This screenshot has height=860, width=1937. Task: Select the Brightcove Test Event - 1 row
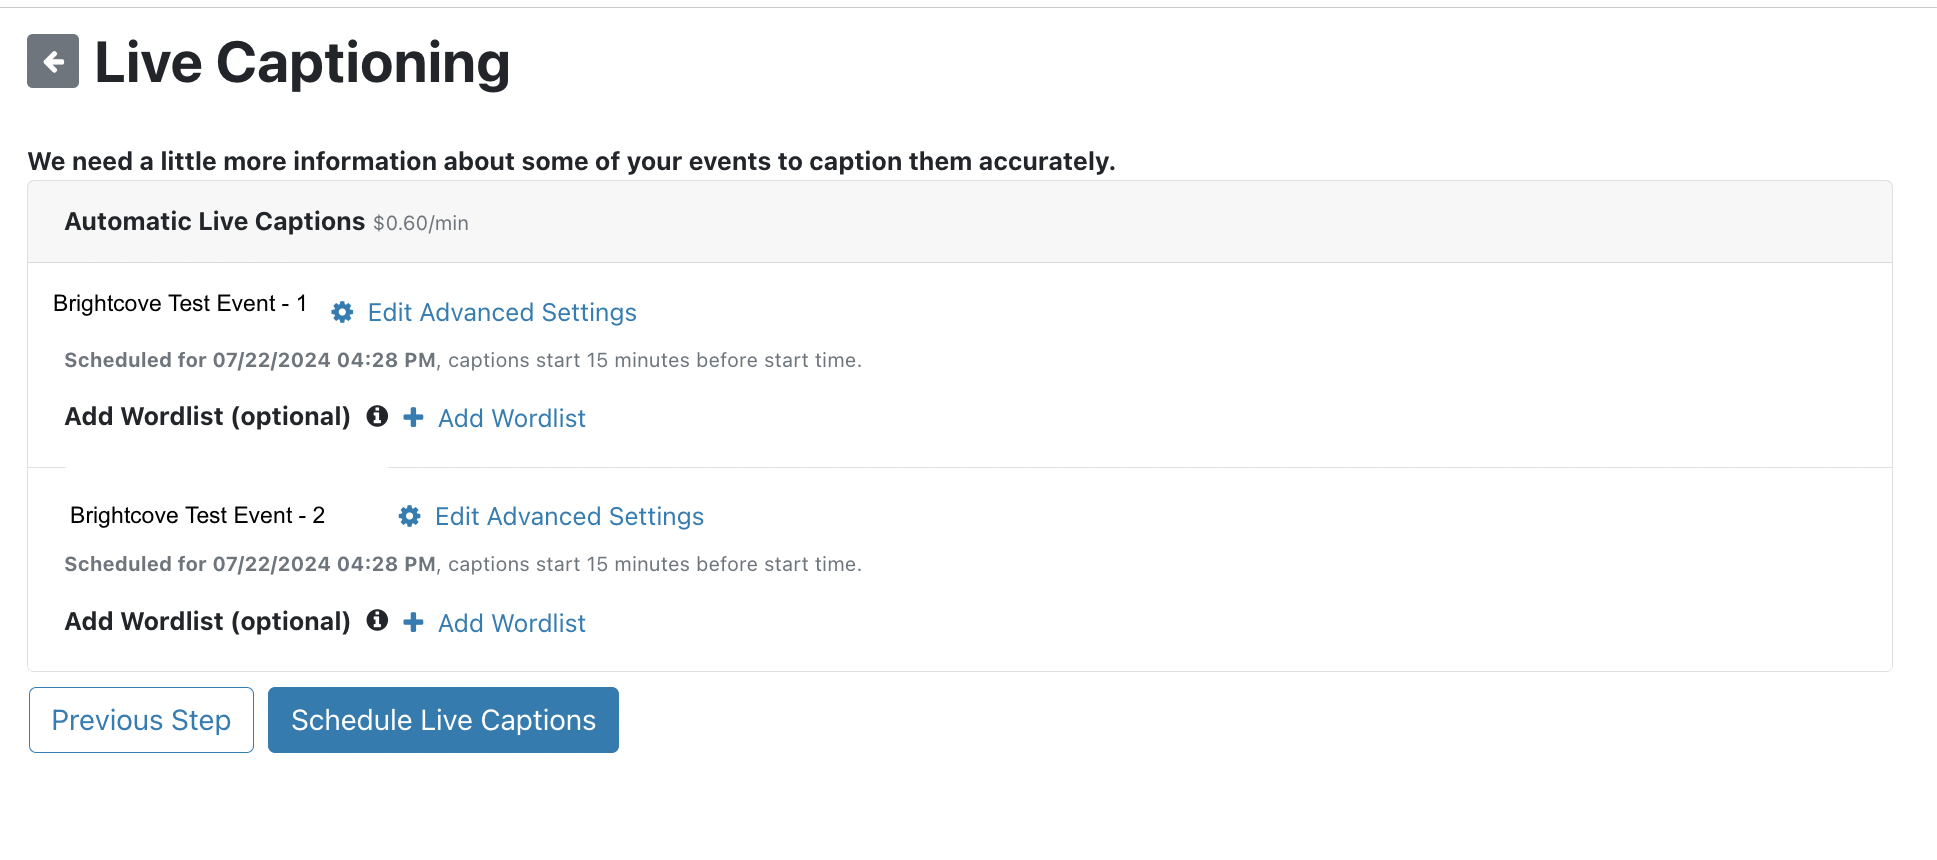(179, 303)
